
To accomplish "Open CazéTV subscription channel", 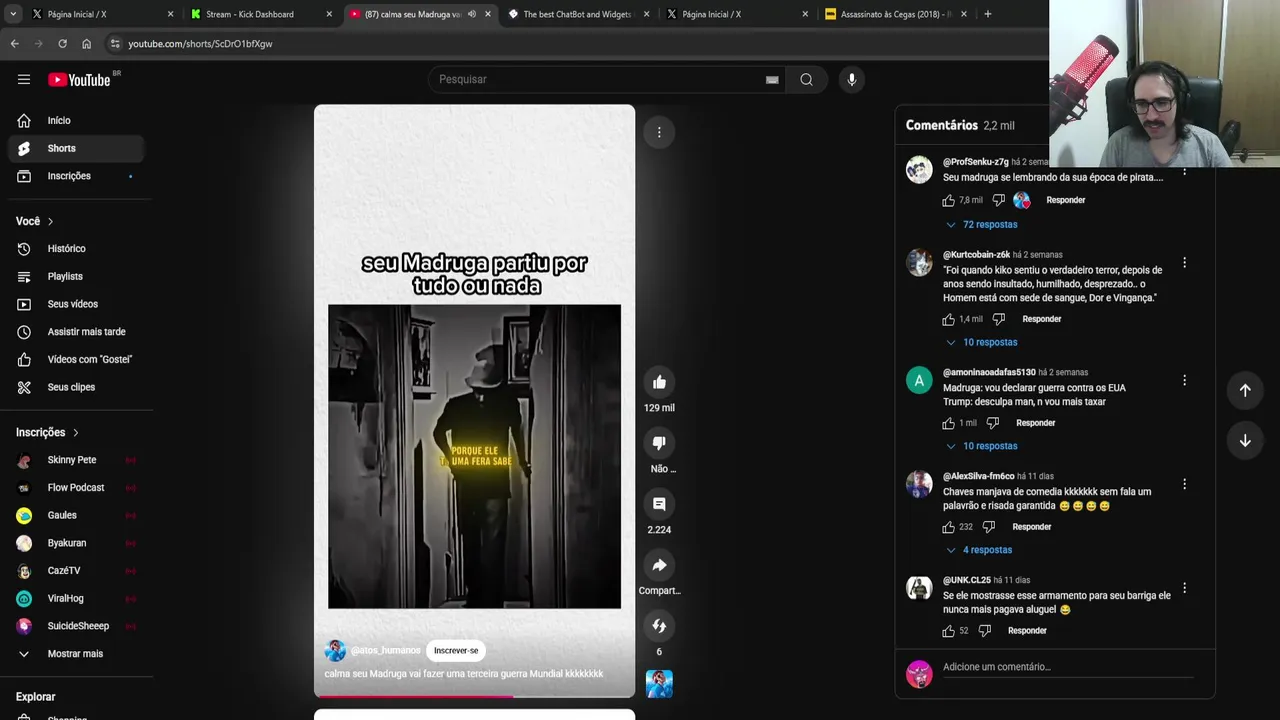I will coord(76,571).
